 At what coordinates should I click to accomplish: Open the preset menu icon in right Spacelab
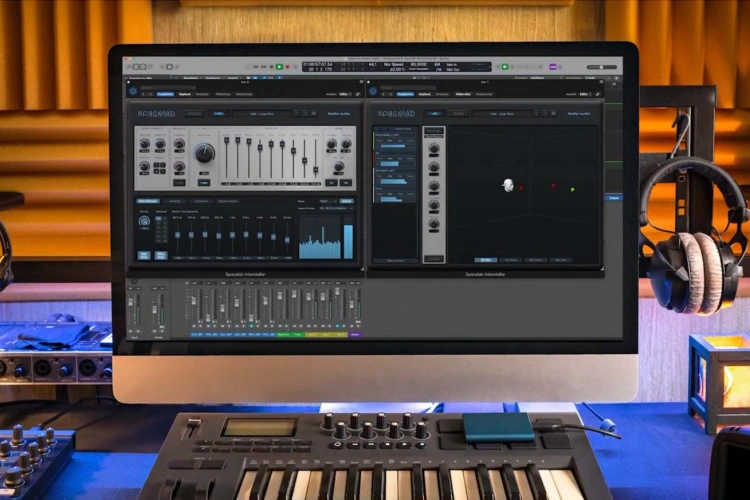point(554,113)
